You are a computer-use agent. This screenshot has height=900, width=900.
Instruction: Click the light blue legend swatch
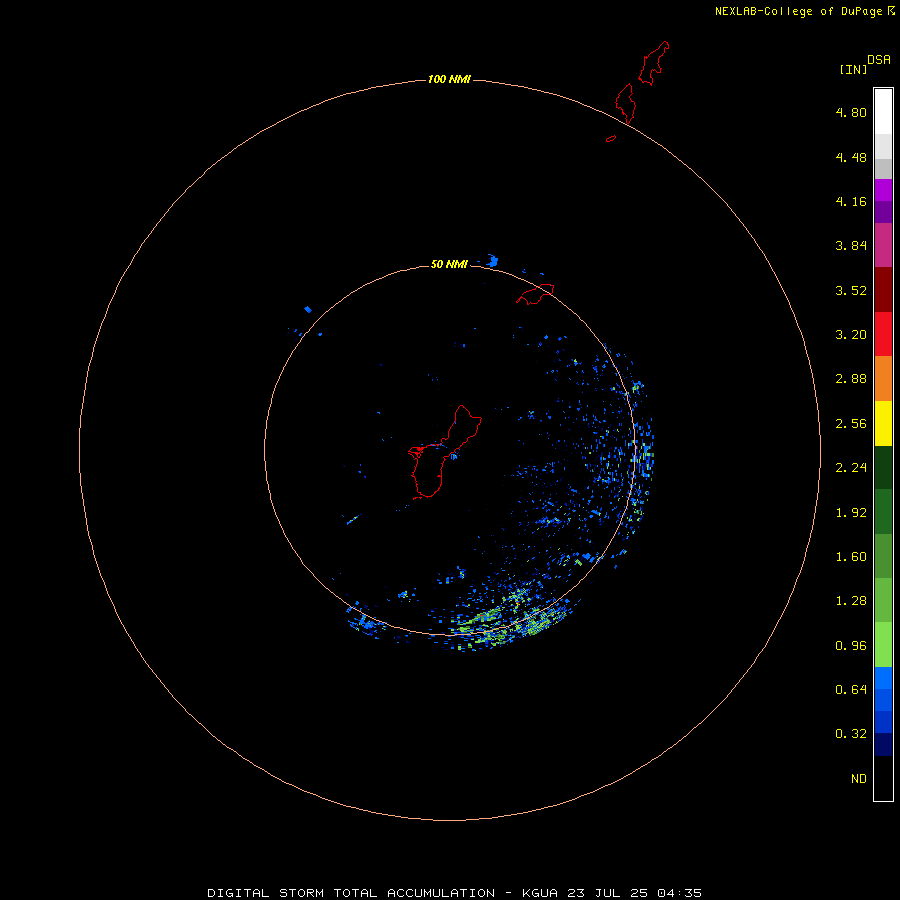tap(883, 678)
